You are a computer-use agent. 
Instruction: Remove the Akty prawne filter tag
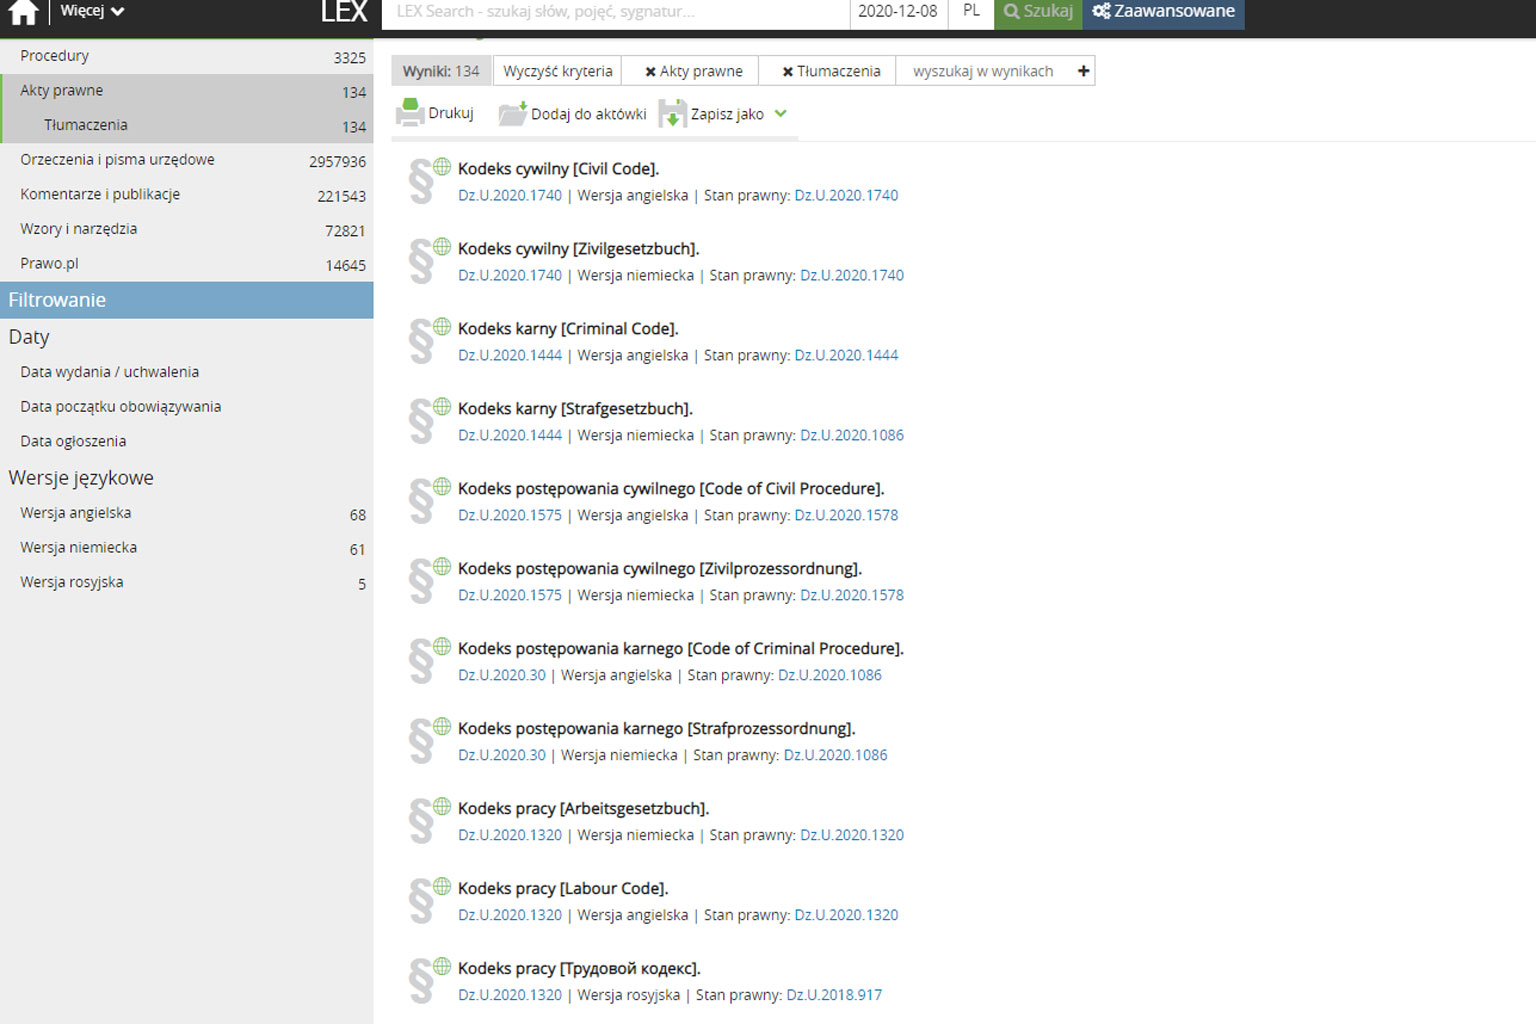650,72
